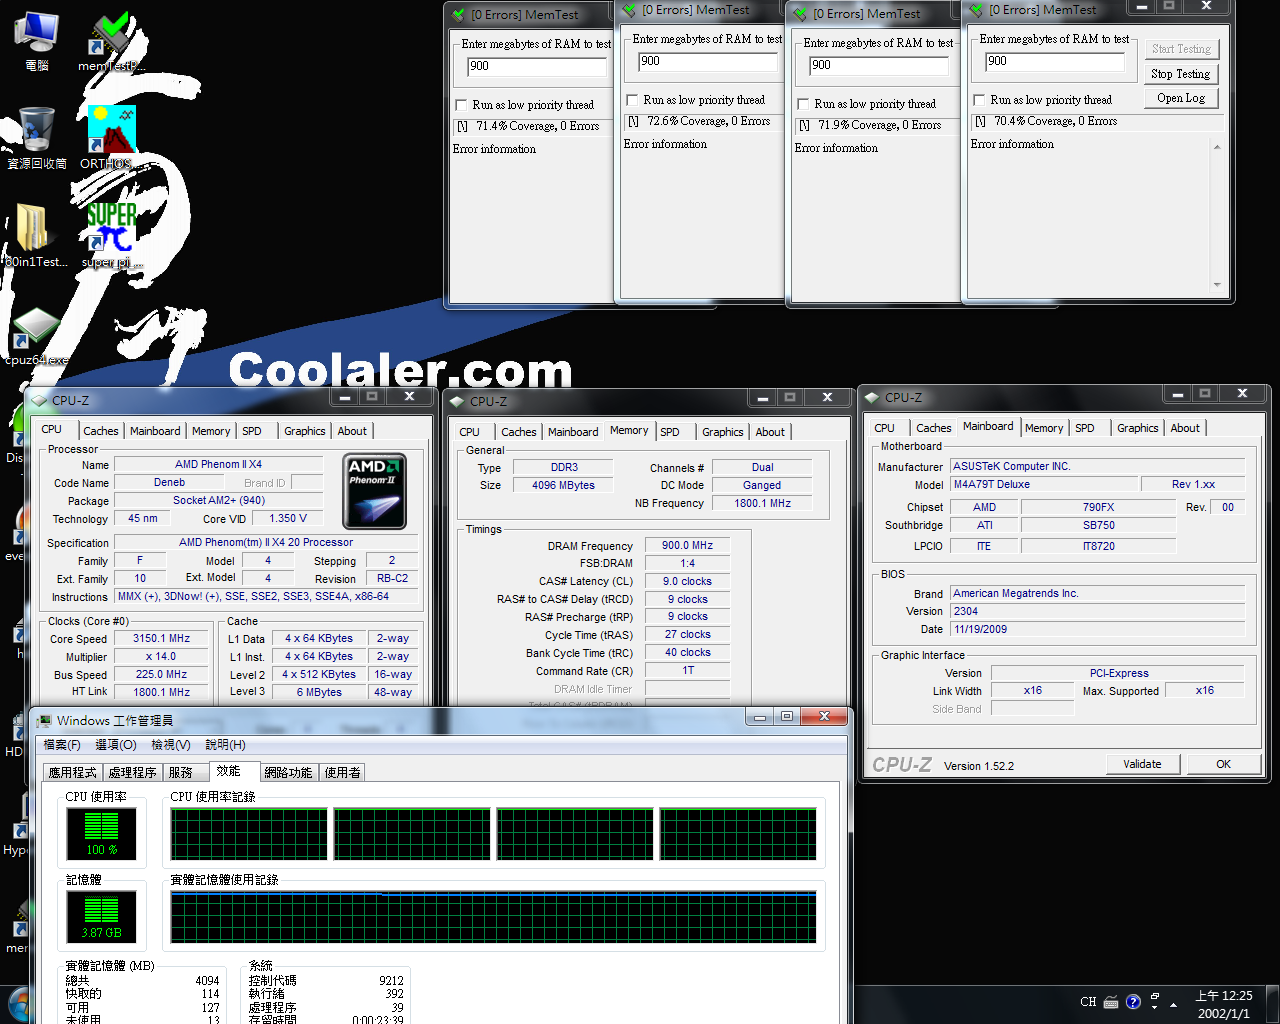Click the title icon of CPU-Z Mainboard window
The width and height of the screenshot is (1280, 1024).
871,397
